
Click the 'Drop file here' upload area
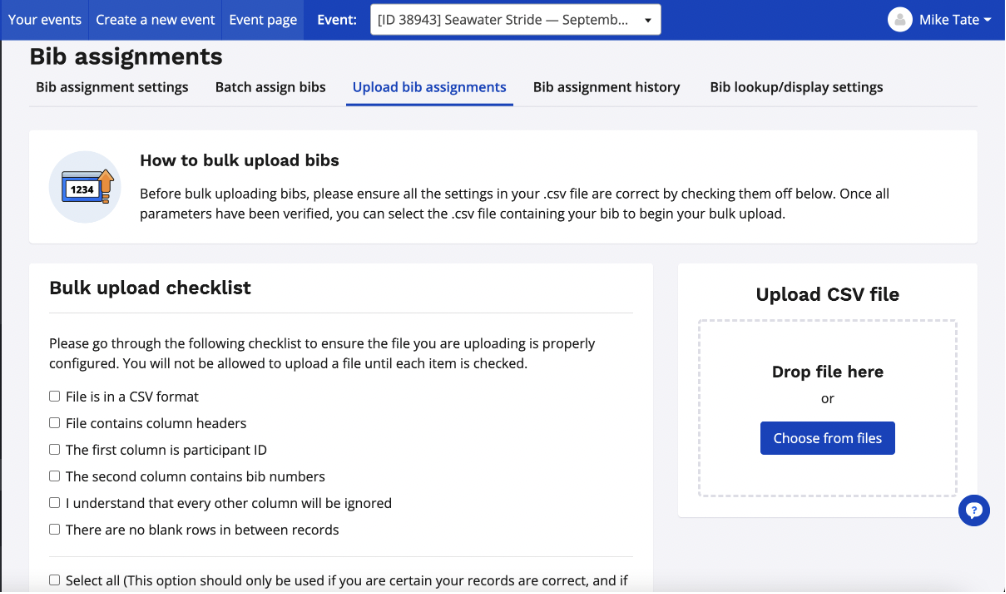tap(827, 372)
